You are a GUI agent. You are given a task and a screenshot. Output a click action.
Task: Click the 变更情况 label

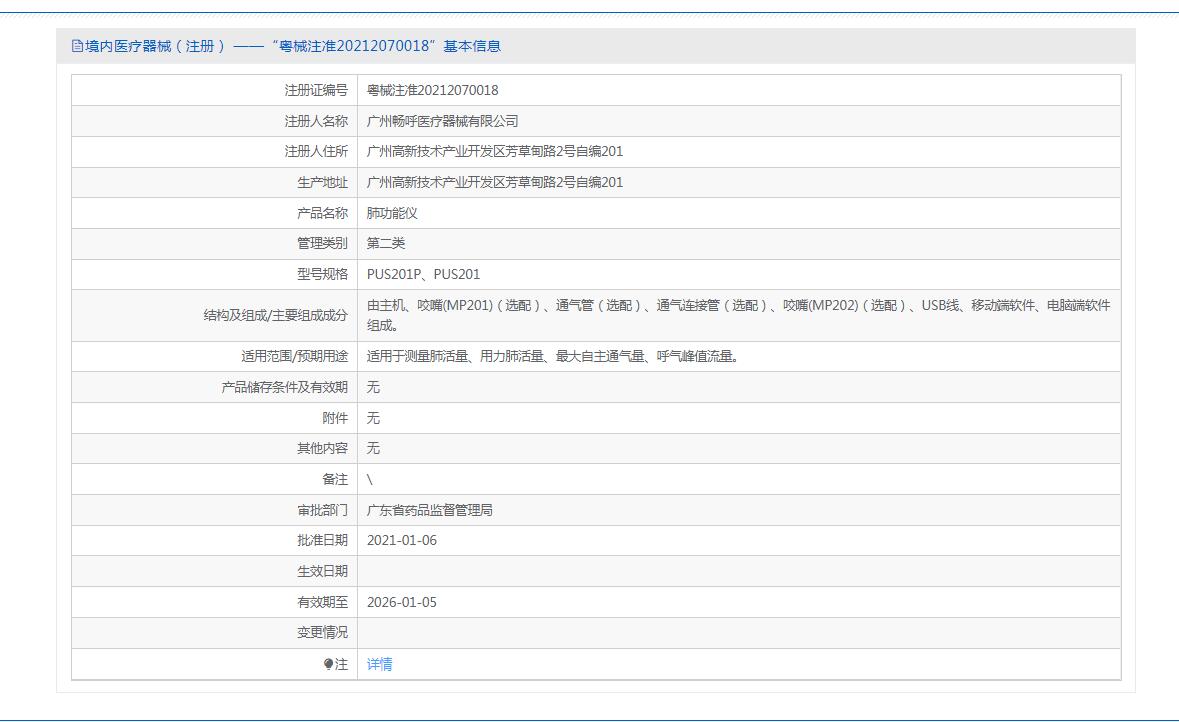tap(323, 633)
